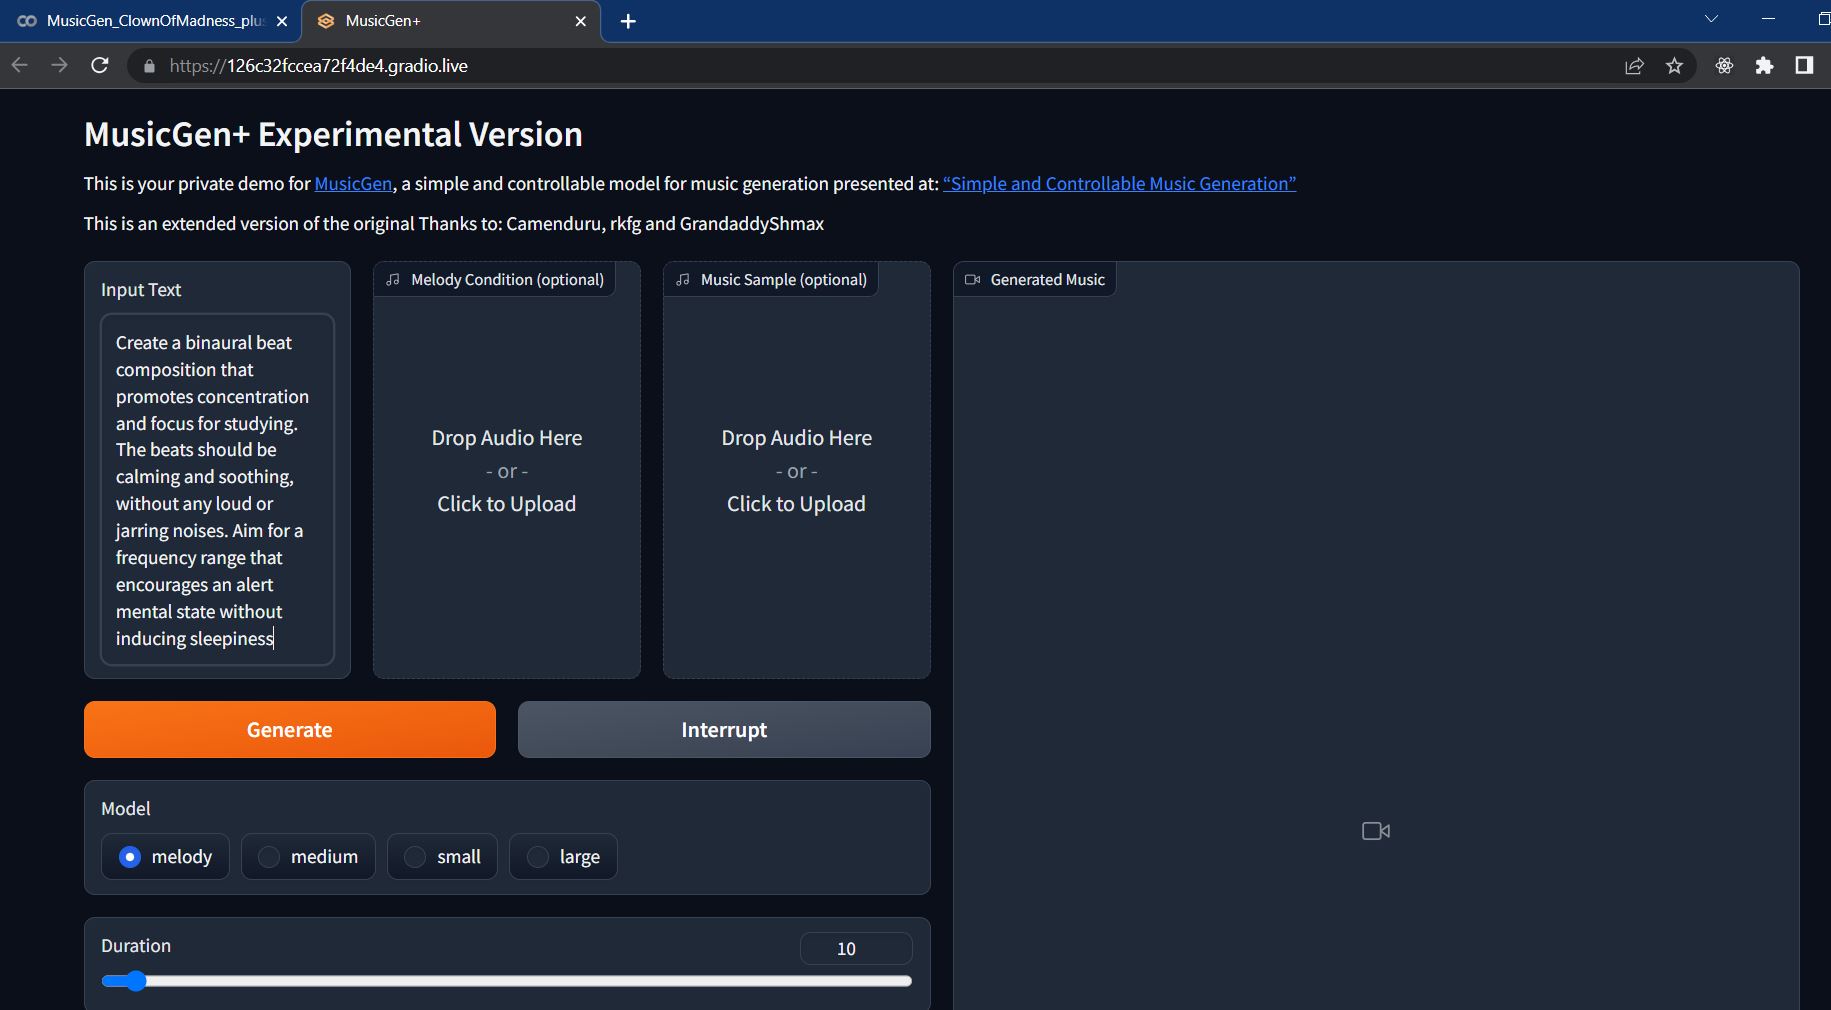The image size is (1831, 1010).
Task: Share this page via address bar icon
Action: pyautogui.click(x=1634, y=66)
